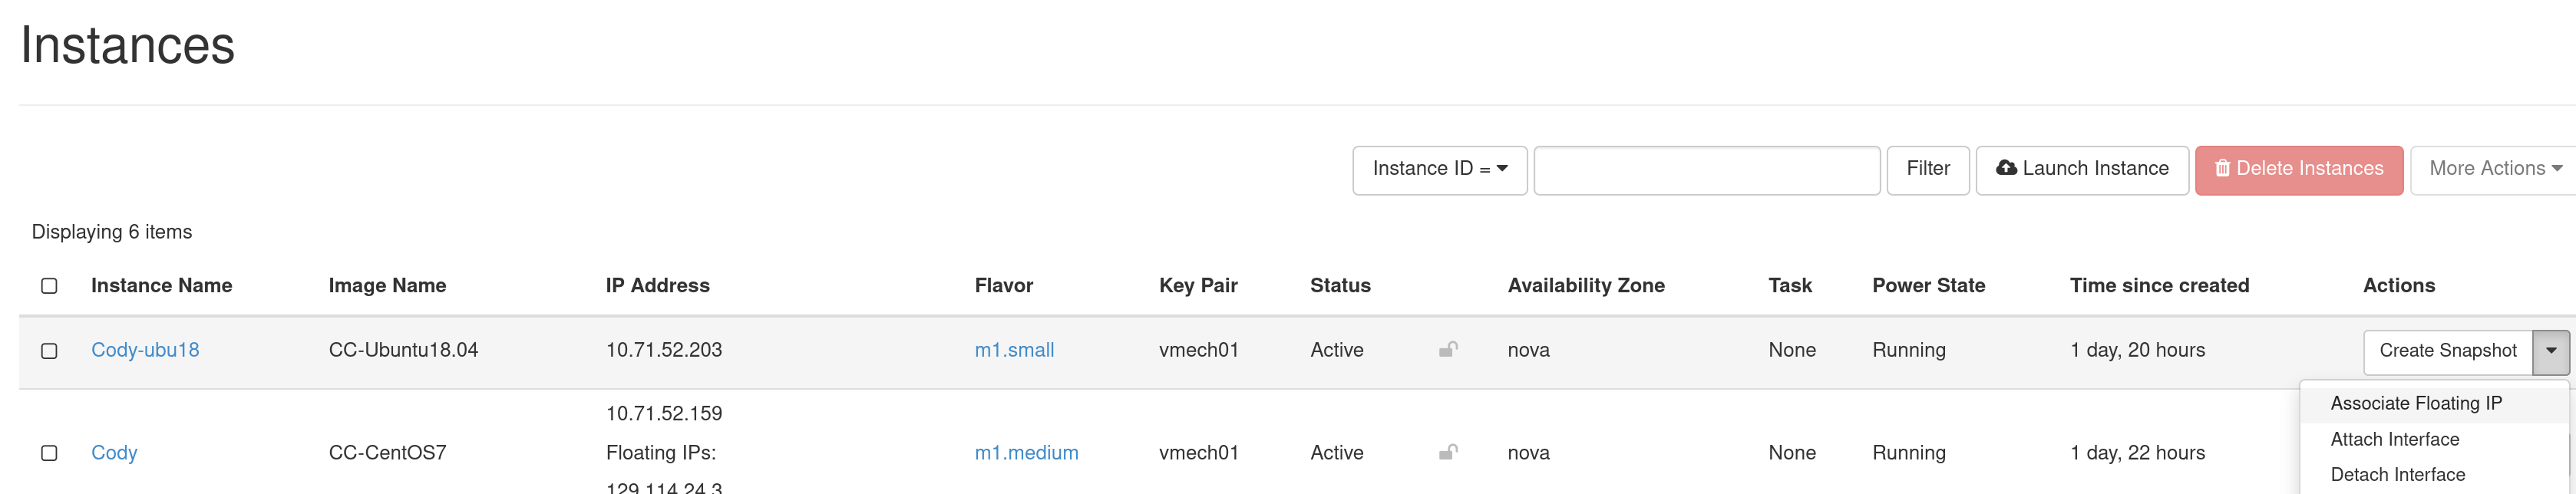Open the Cody-ubu18 instance link
Screen dimensions: 2576x494
coord(145,350)
